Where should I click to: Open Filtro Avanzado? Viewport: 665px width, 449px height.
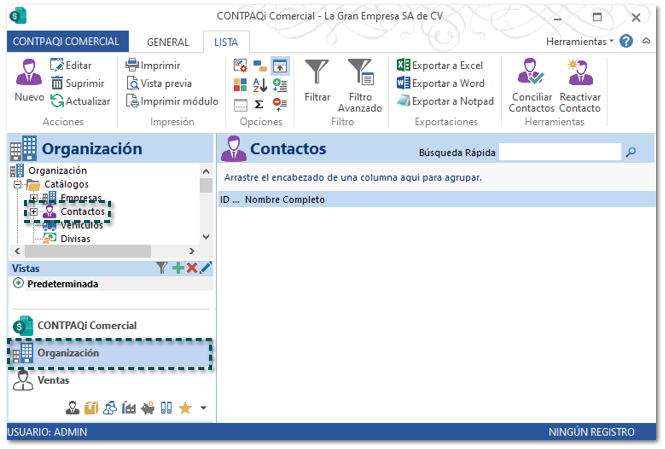pyautogui.click(x=360, y=86)
